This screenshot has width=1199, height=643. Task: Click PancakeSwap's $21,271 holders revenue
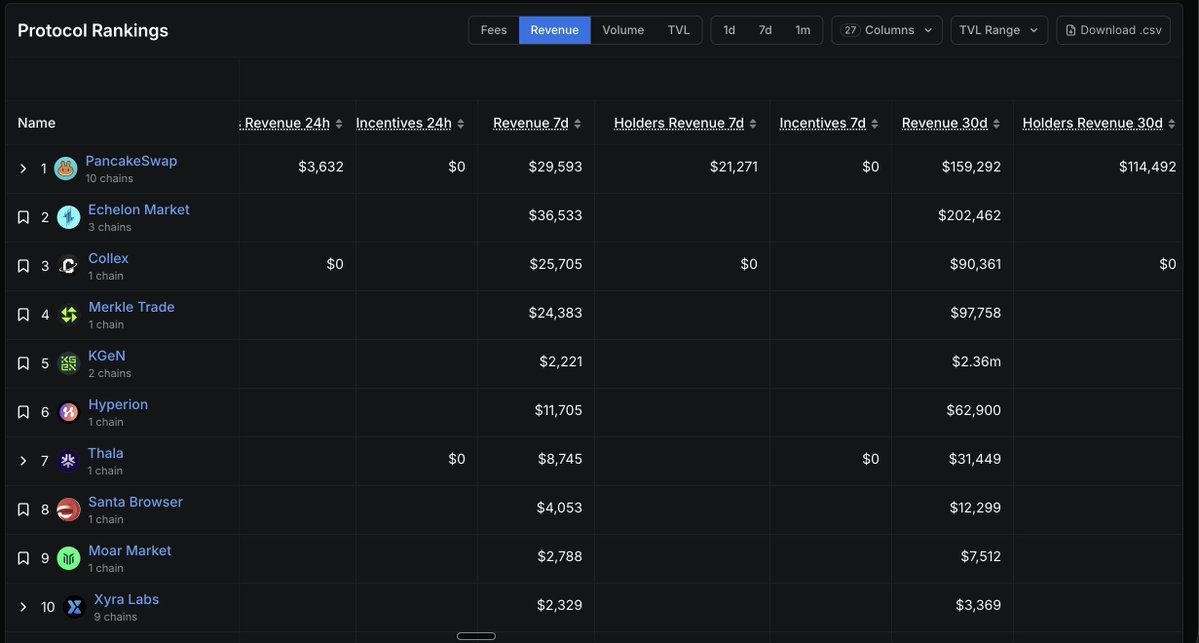pos(733,167)
